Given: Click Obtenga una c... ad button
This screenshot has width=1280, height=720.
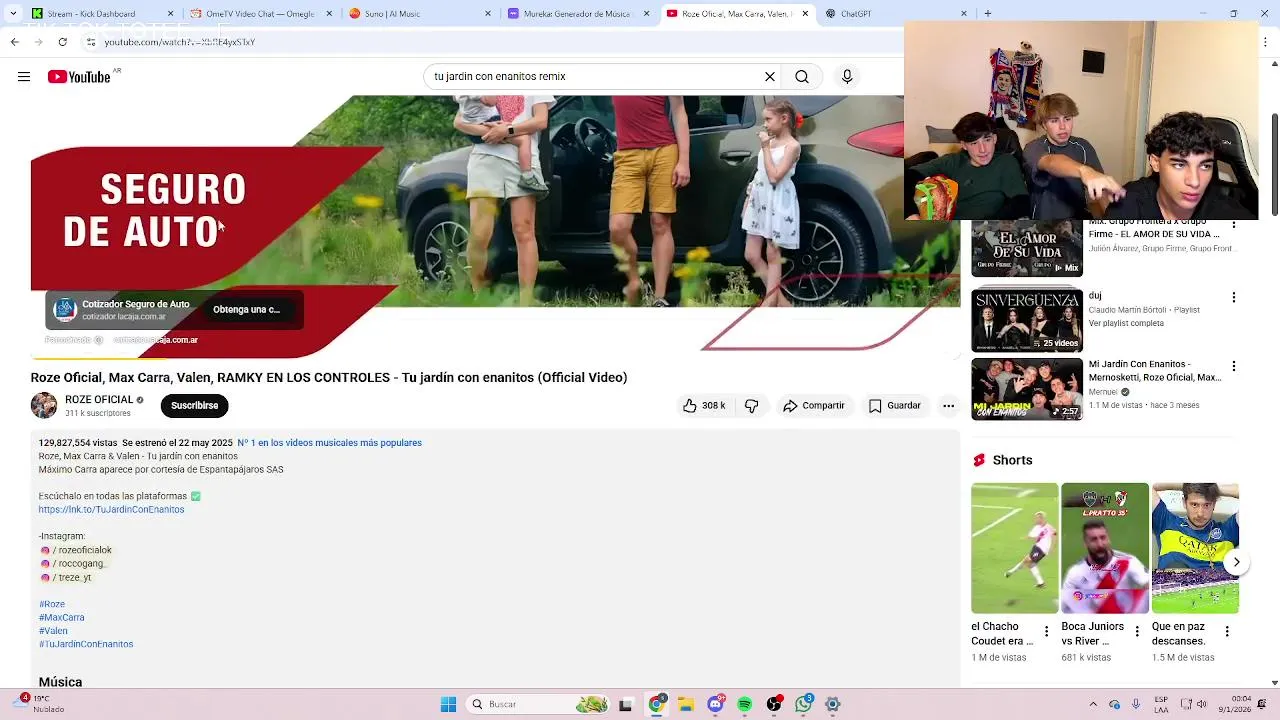Looking at the screenshot, I should pyautogui.click(x=246, y=310).
